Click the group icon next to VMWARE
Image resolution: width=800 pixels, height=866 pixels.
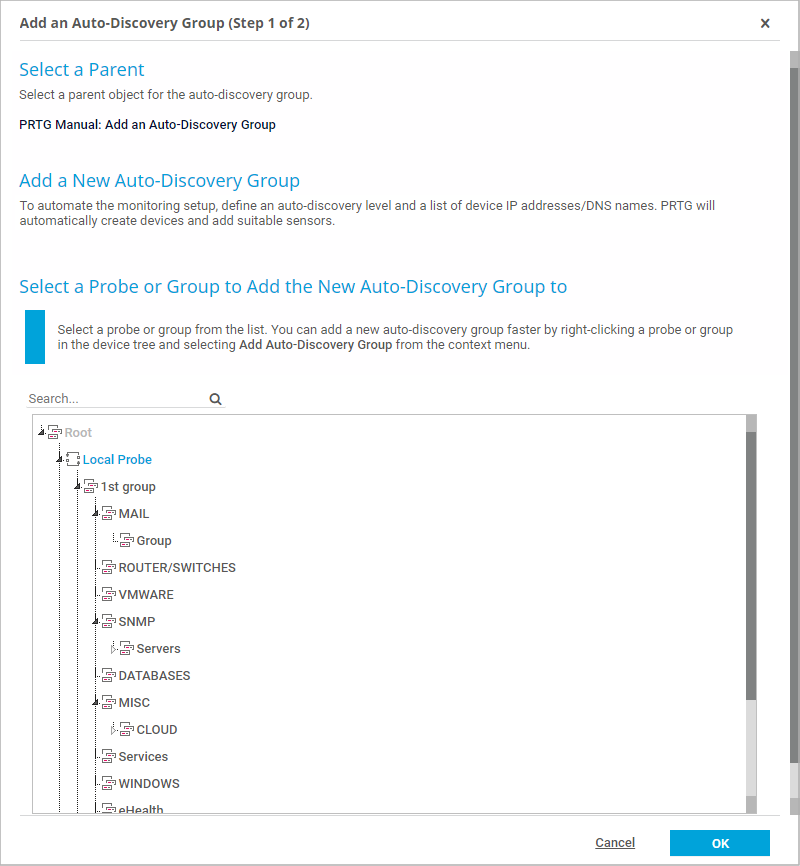109,595
